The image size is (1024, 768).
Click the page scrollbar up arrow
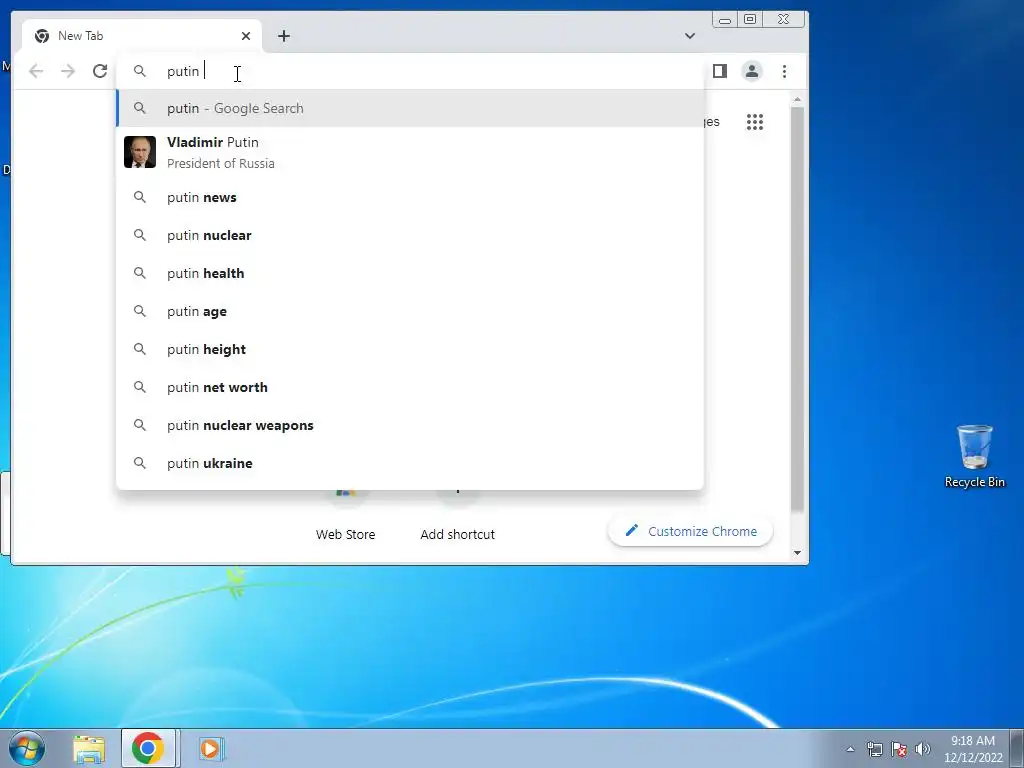coord(797,99)
